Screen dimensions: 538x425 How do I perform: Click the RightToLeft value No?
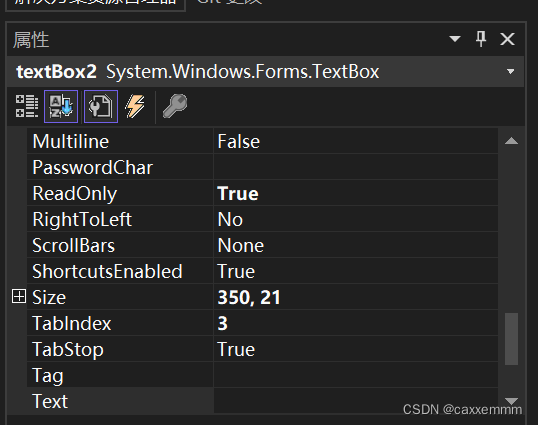click(230, 220)
